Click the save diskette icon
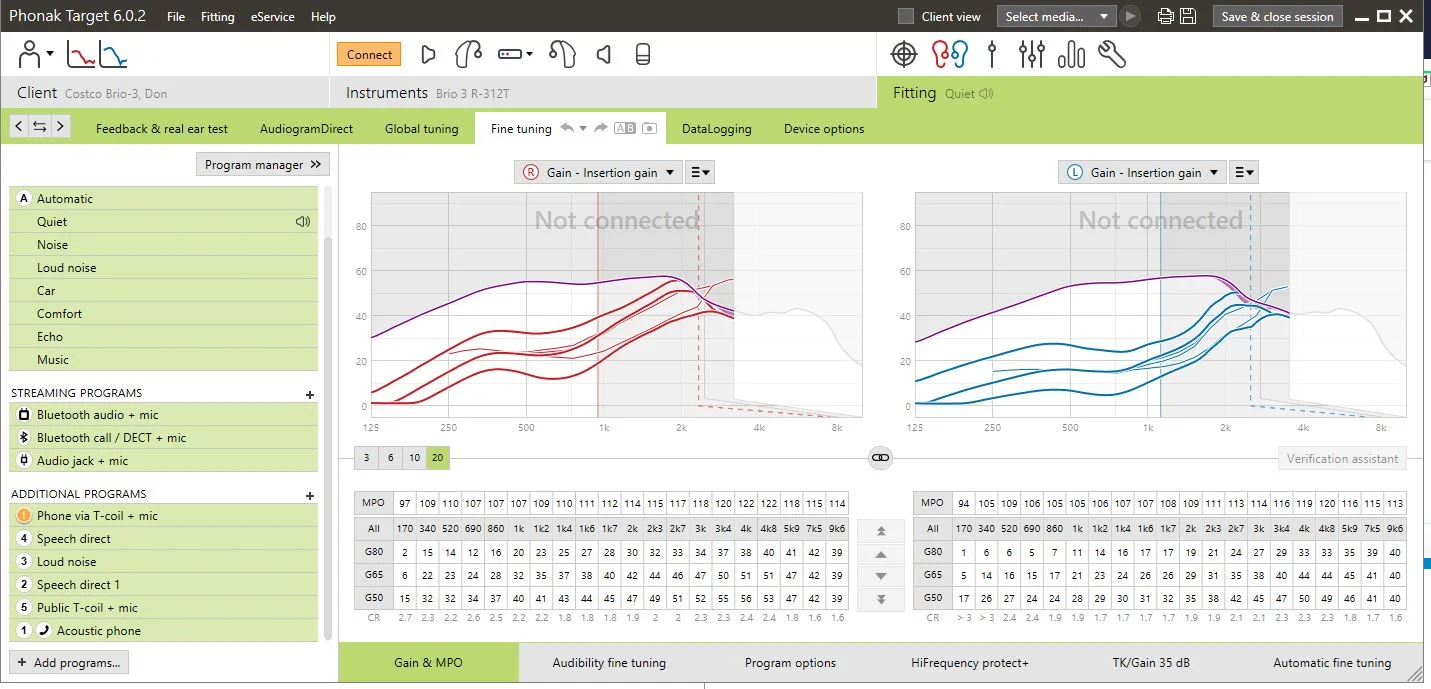This screenshot has height=689, width=1431. (x=1188, y=16)
